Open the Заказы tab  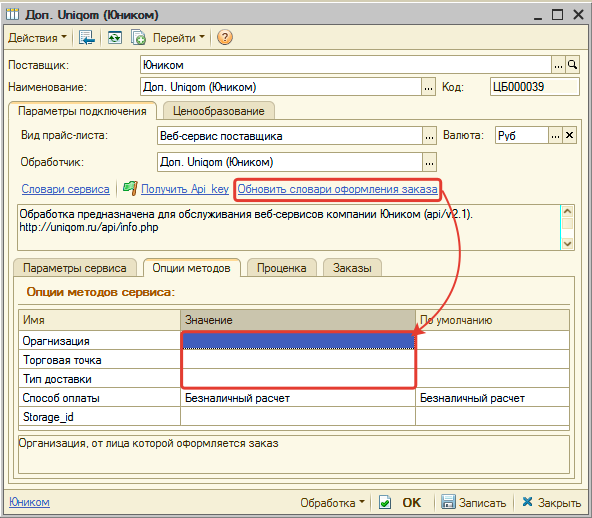click(x=352, y=268)
